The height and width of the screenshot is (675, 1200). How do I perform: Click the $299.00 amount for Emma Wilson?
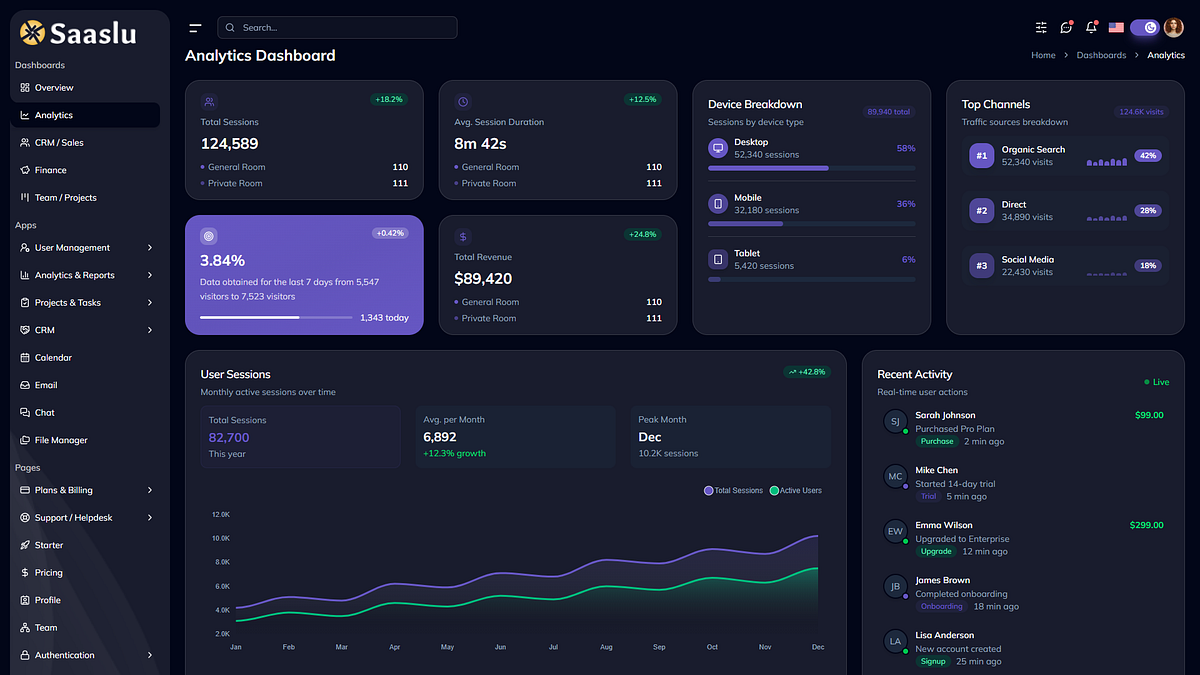coord(1147,525)
